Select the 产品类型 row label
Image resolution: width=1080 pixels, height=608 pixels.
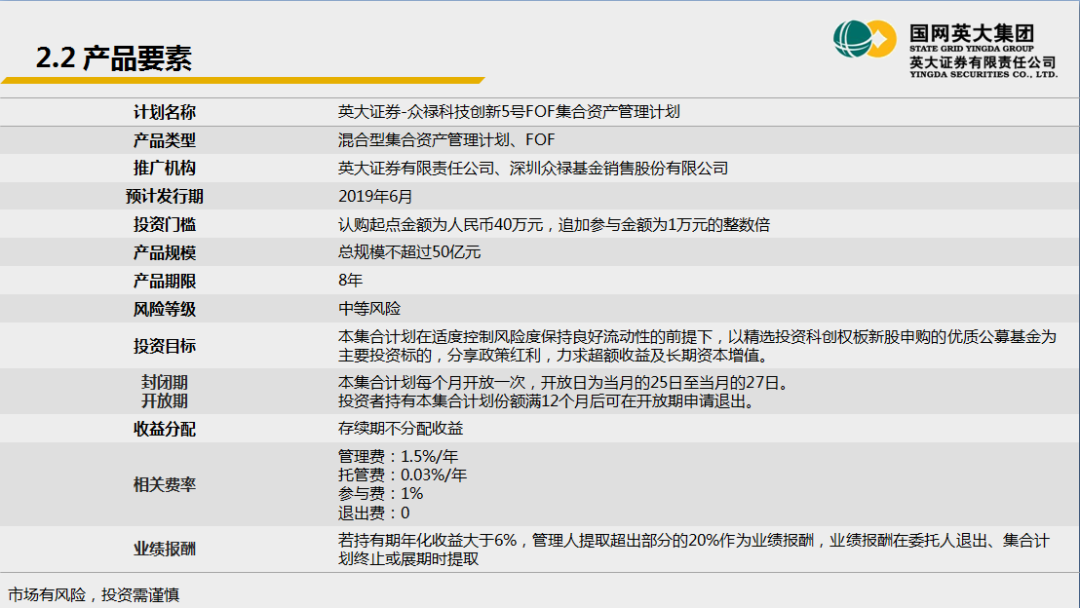pos(165,140)
